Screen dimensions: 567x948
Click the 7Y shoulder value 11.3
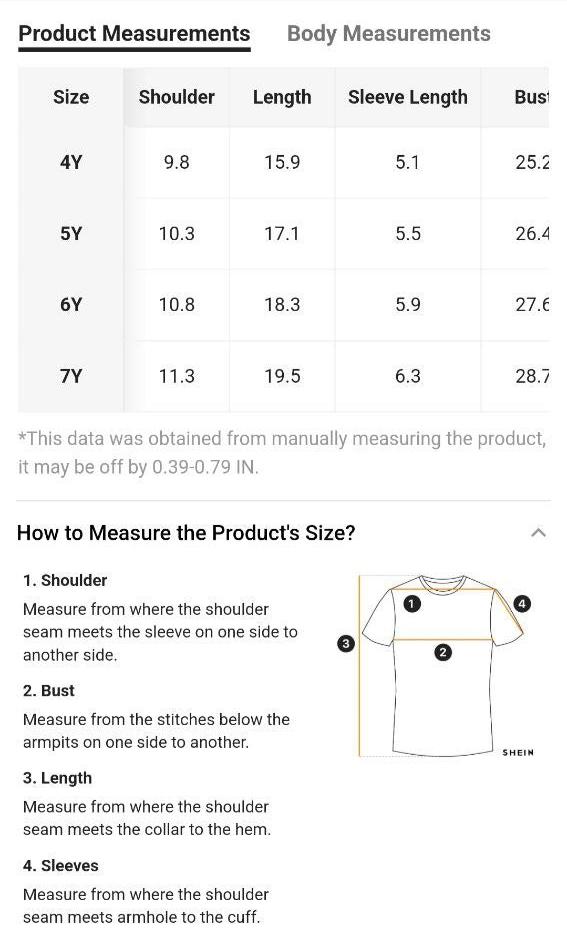pos(177,376)
